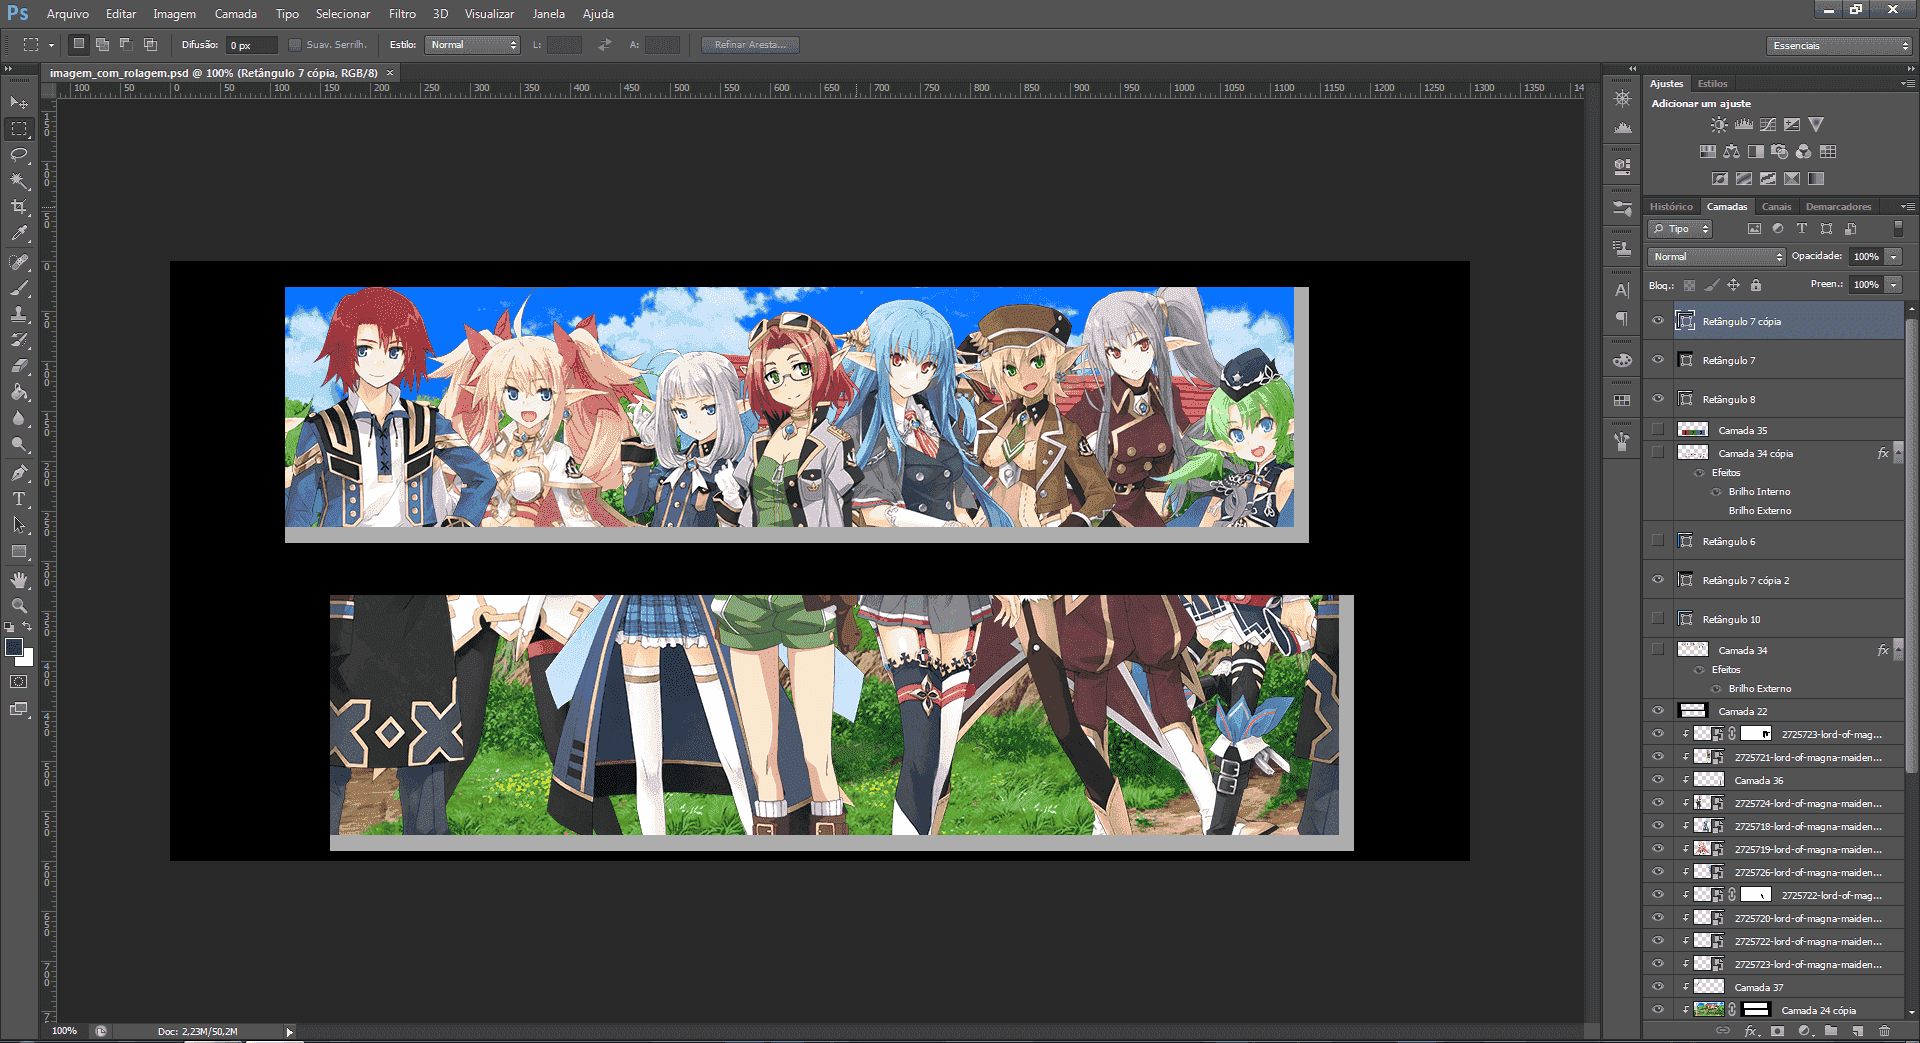1920x1043 pixels.
Task: Toggle the Suav. Serrilh. checkbox
Action: [295, 45]
